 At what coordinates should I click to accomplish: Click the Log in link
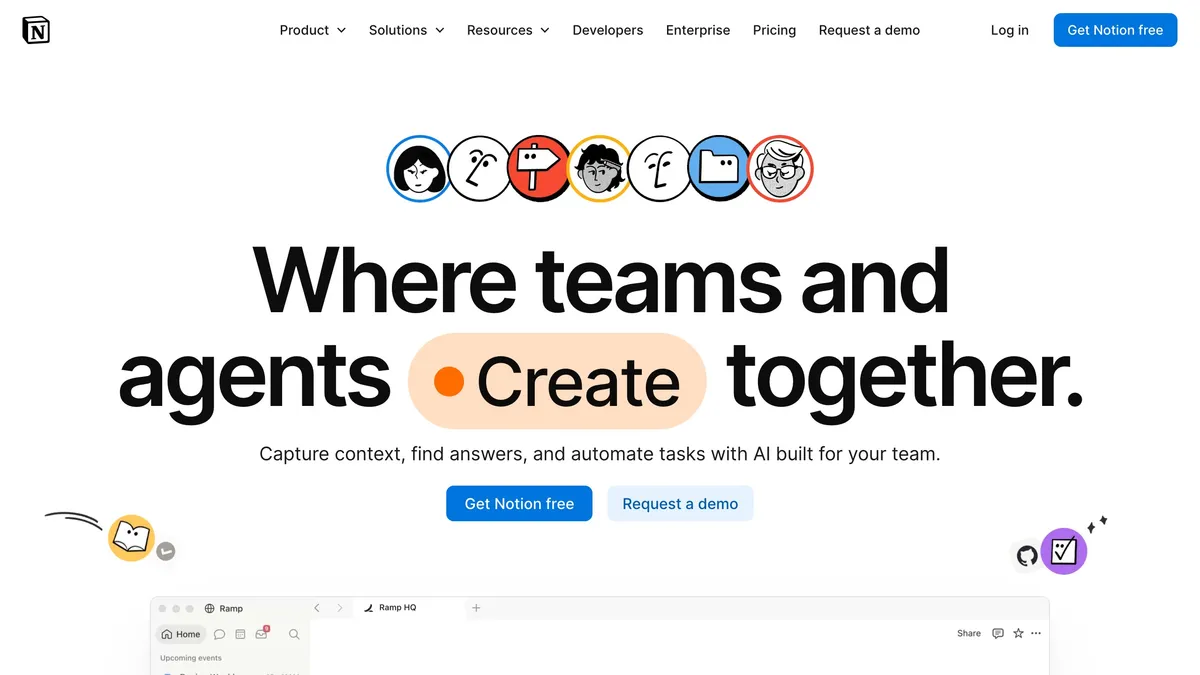[x=1009, y=30]
